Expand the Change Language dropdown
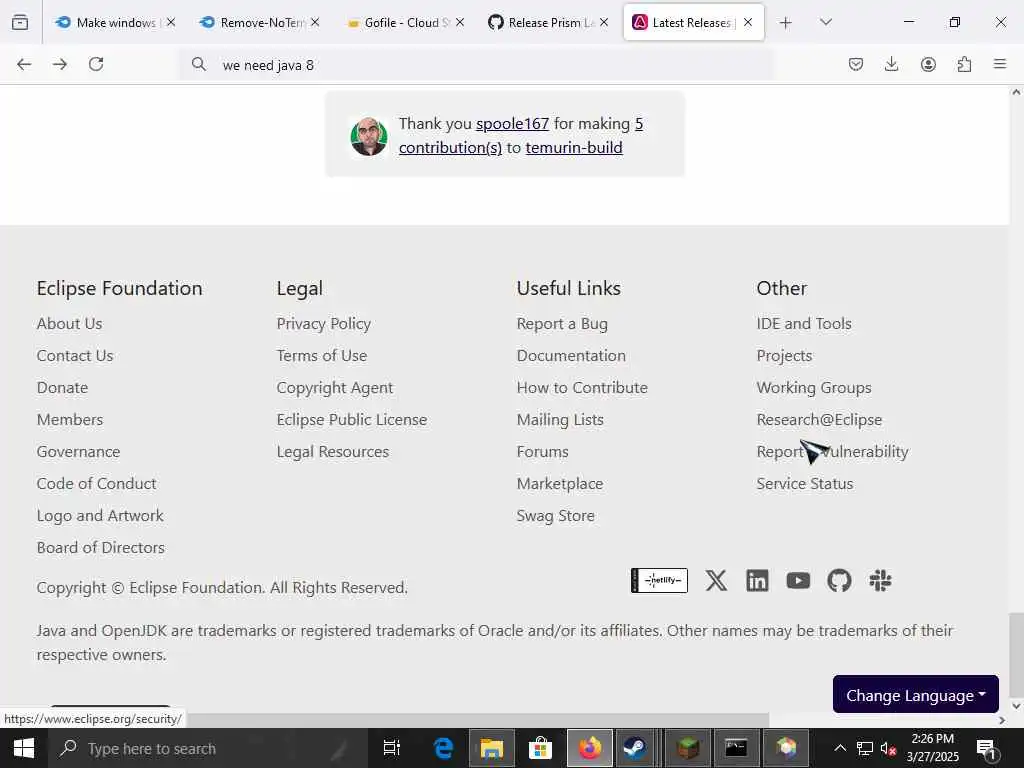Viewport: 1024px width, 768px height. (916, 695)
